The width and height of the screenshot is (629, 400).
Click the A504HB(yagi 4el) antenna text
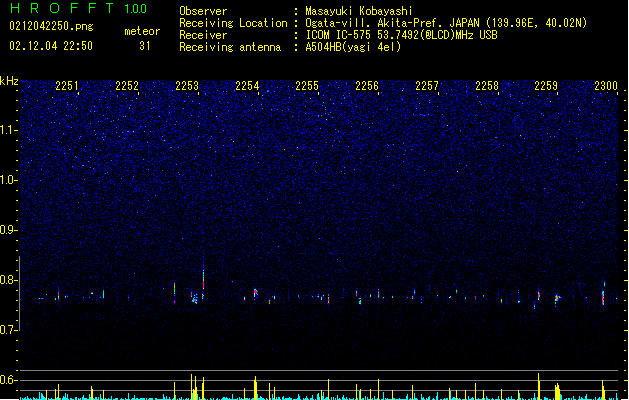(x=353, y=47)
